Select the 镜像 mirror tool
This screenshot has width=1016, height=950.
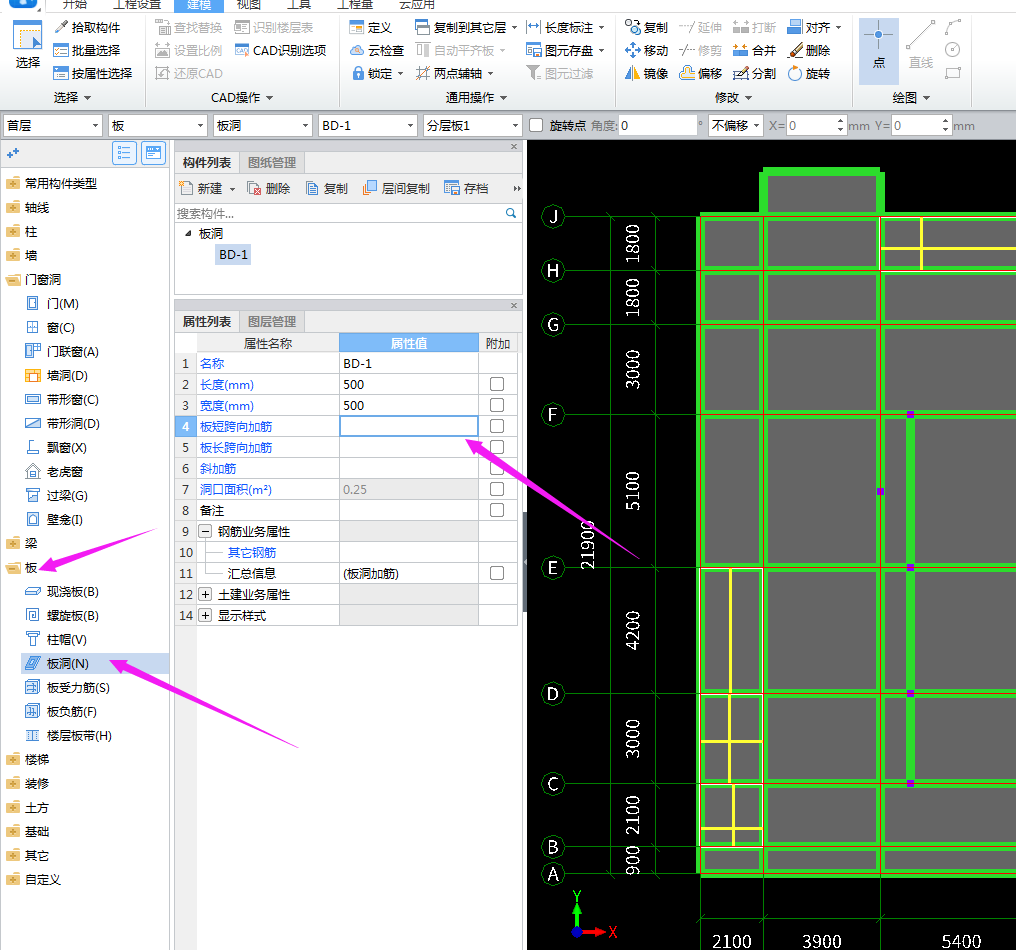click(x=646, y=73)
